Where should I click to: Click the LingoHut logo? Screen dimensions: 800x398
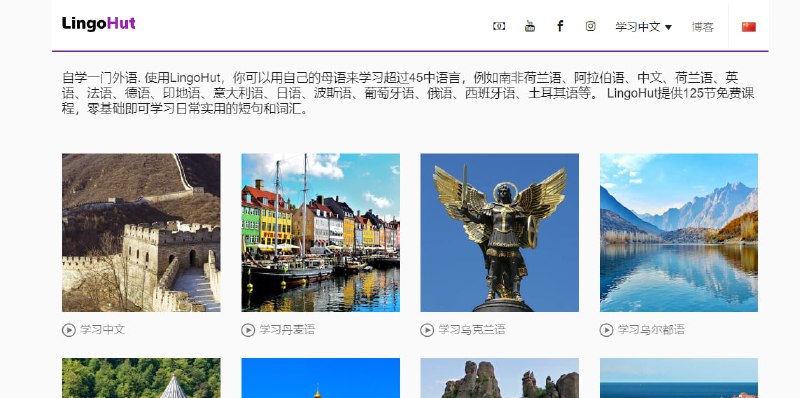[x=98, y=23]
